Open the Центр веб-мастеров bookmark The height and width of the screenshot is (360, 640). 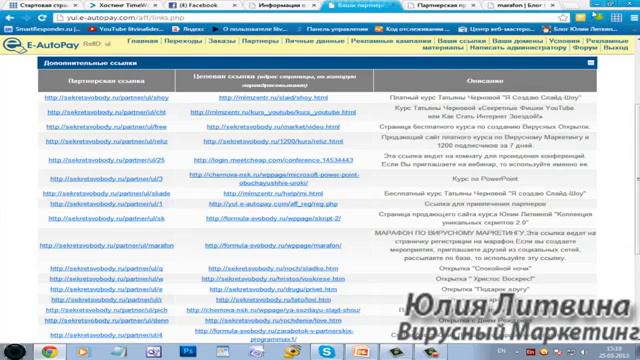tap(496, 29)
